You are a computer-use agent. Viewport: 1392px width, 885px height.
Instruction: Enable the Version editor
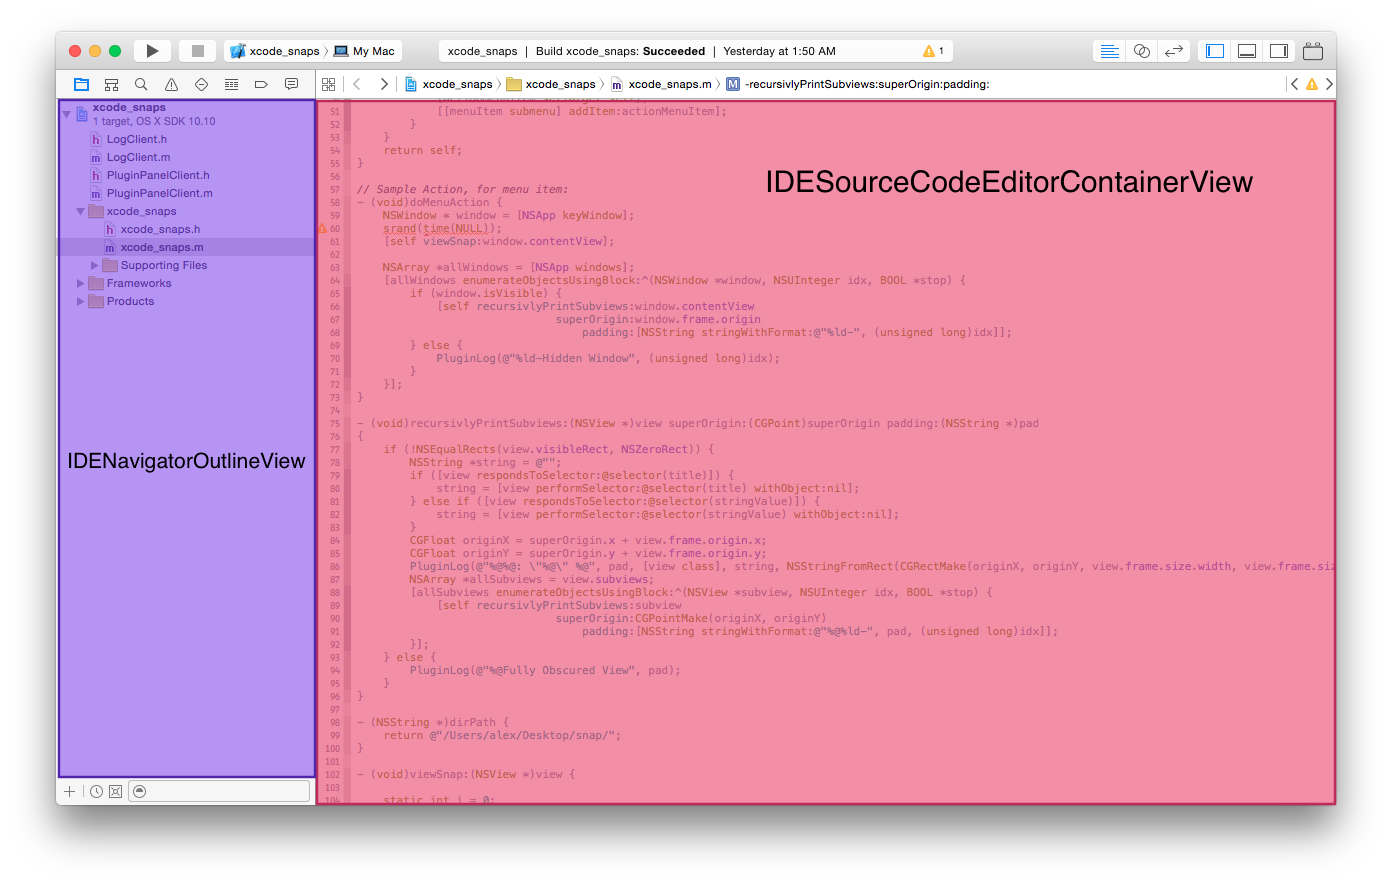pyautogui.click(x=1174, y=50)
